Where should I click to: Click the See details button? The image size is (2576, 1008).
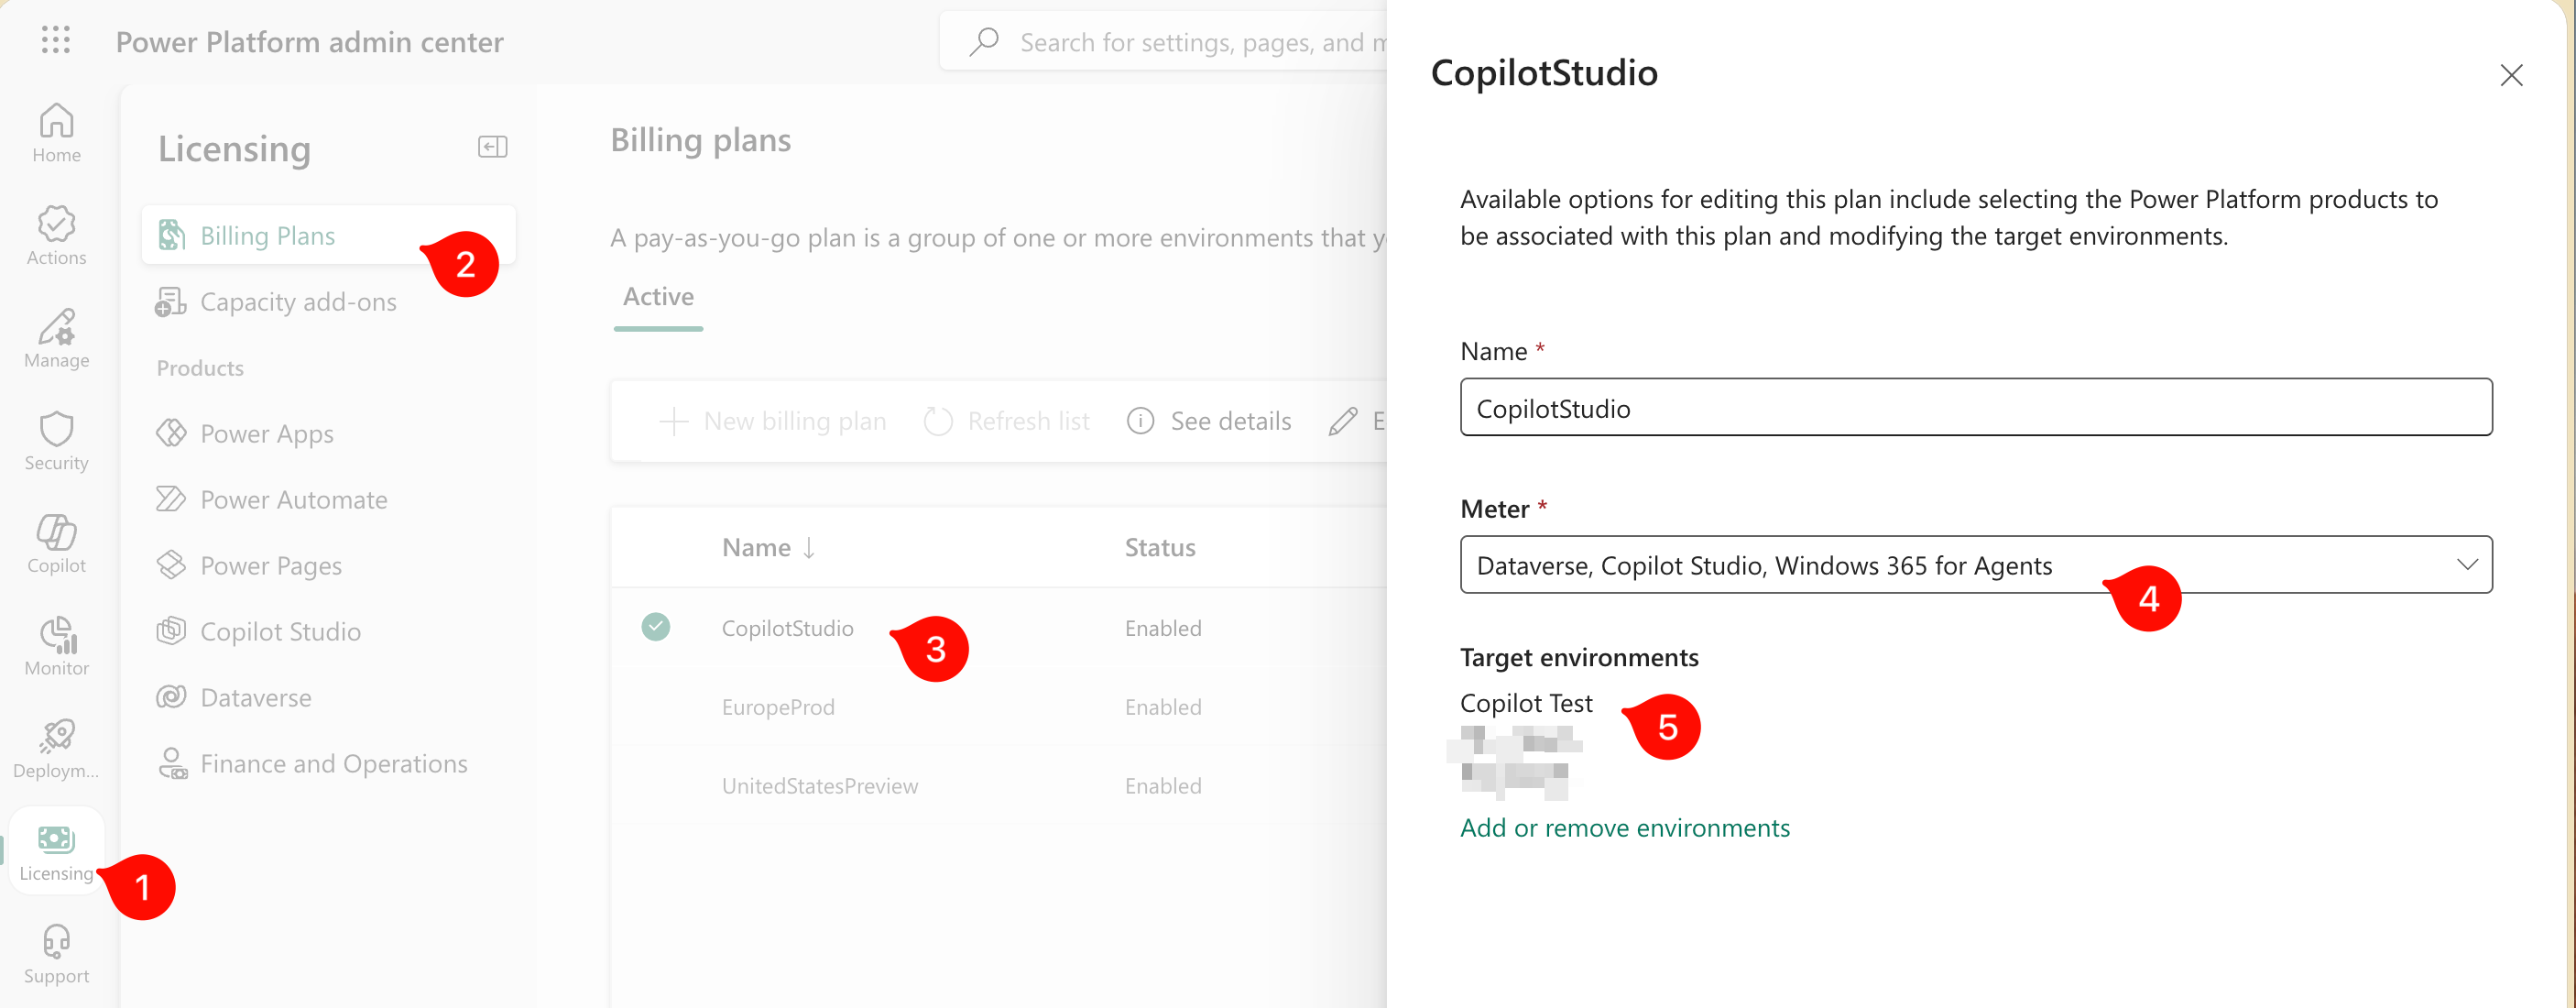1209,421
